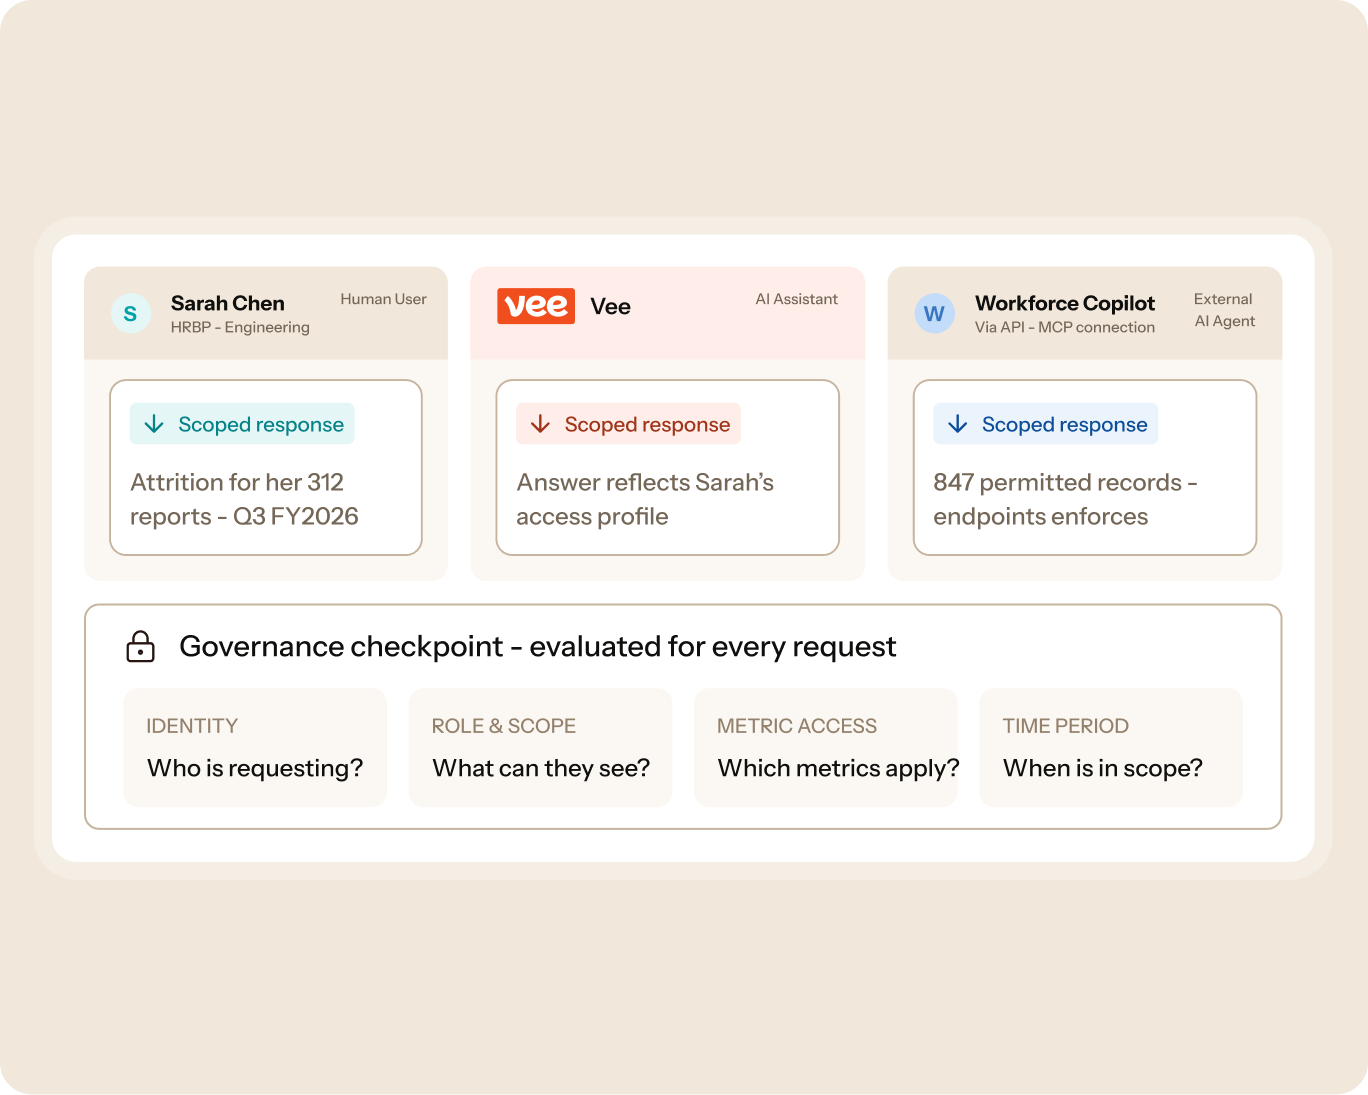Click Answer reflects Sarah's access profile text

click(x=645, y=499)
